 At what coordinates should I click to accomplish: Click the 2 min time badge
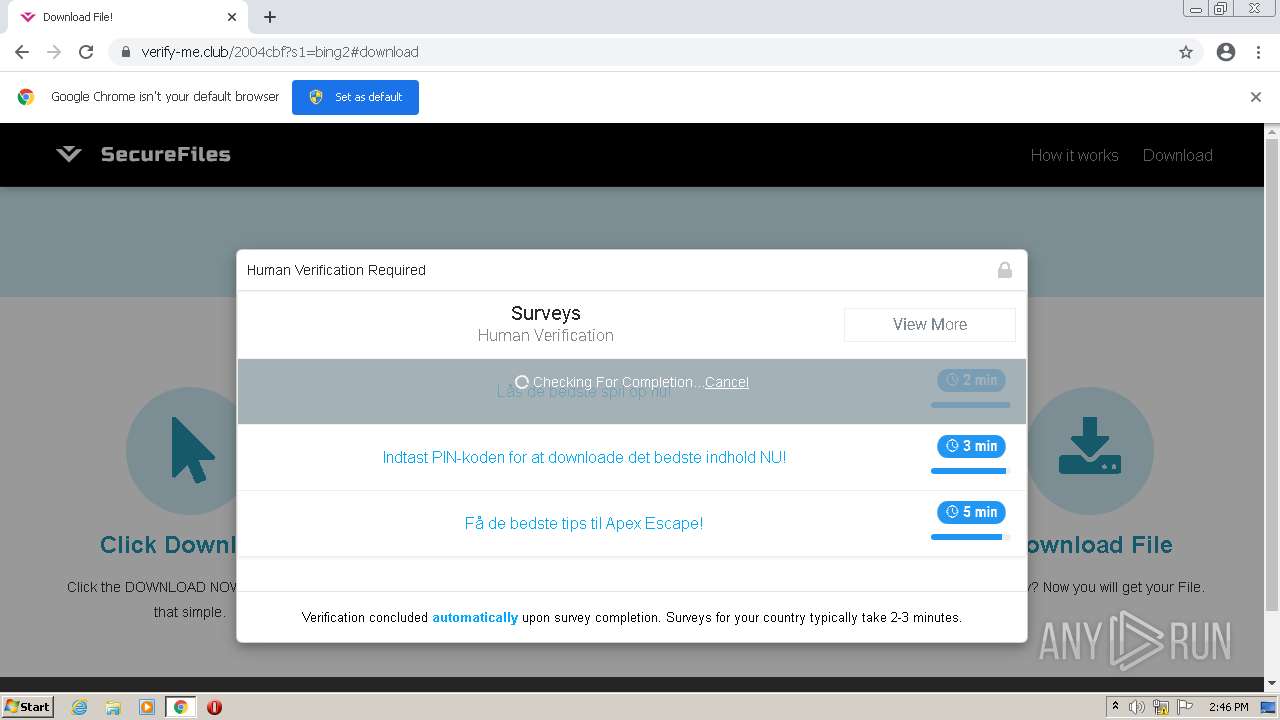(970, 380)
